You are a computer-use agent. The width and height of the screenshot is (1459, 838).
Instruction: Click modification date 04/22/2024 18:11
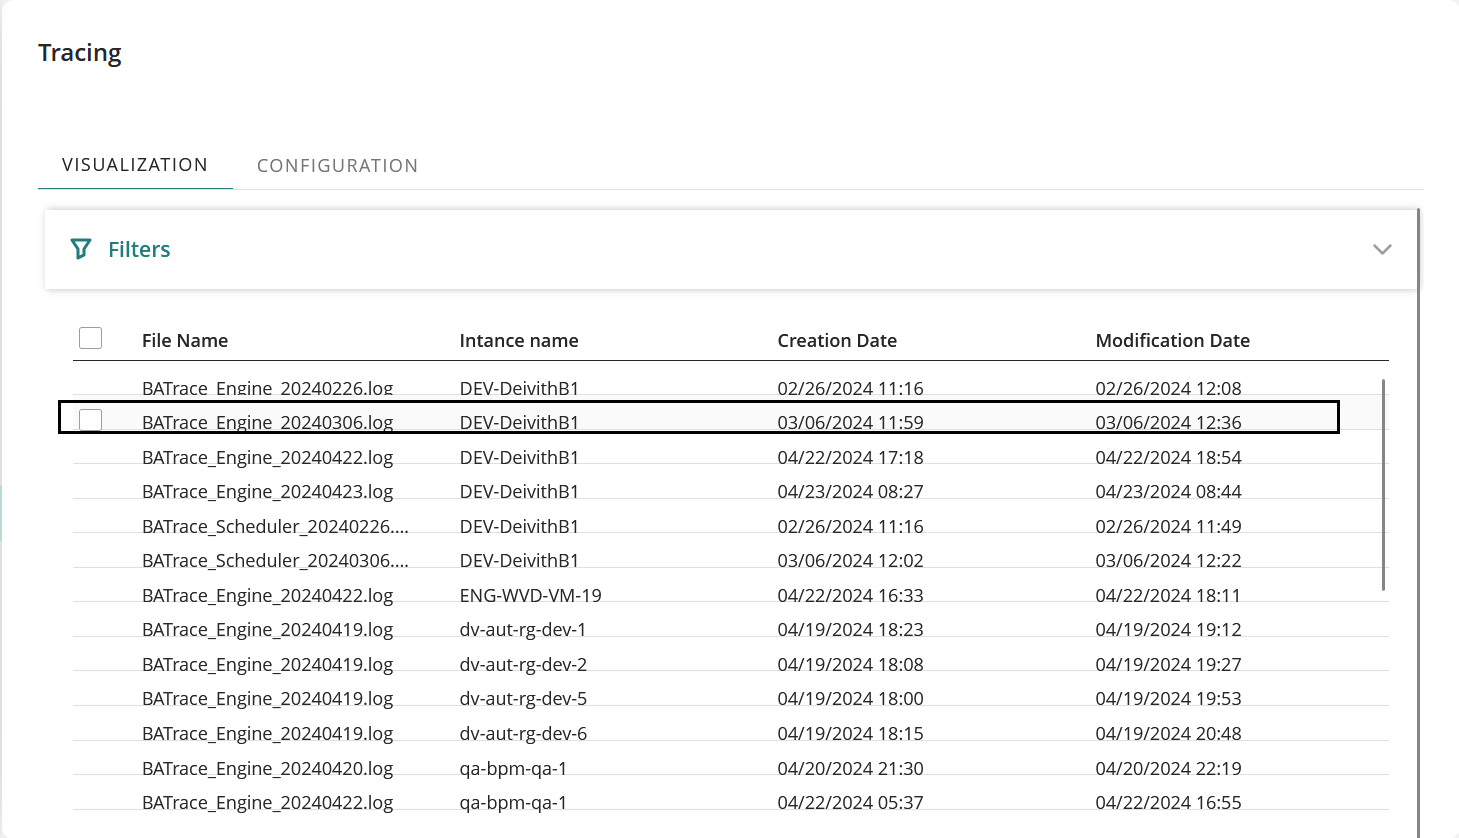1168,595
